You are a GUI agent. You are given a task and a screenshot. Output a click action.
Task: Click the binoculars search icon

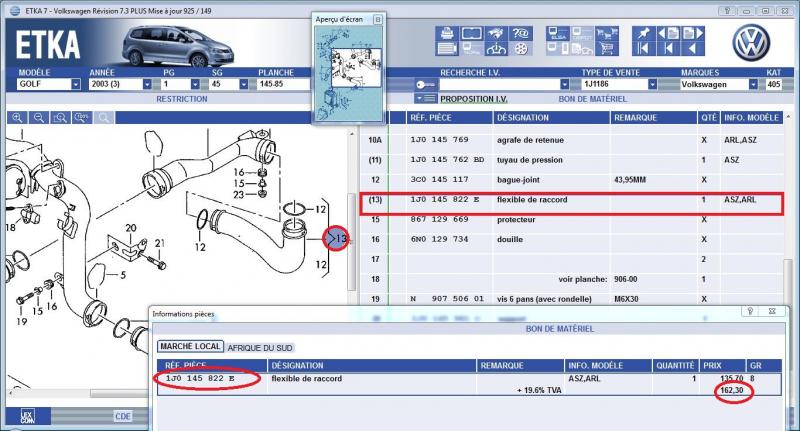pyautogui.click(x=496, y=34)
